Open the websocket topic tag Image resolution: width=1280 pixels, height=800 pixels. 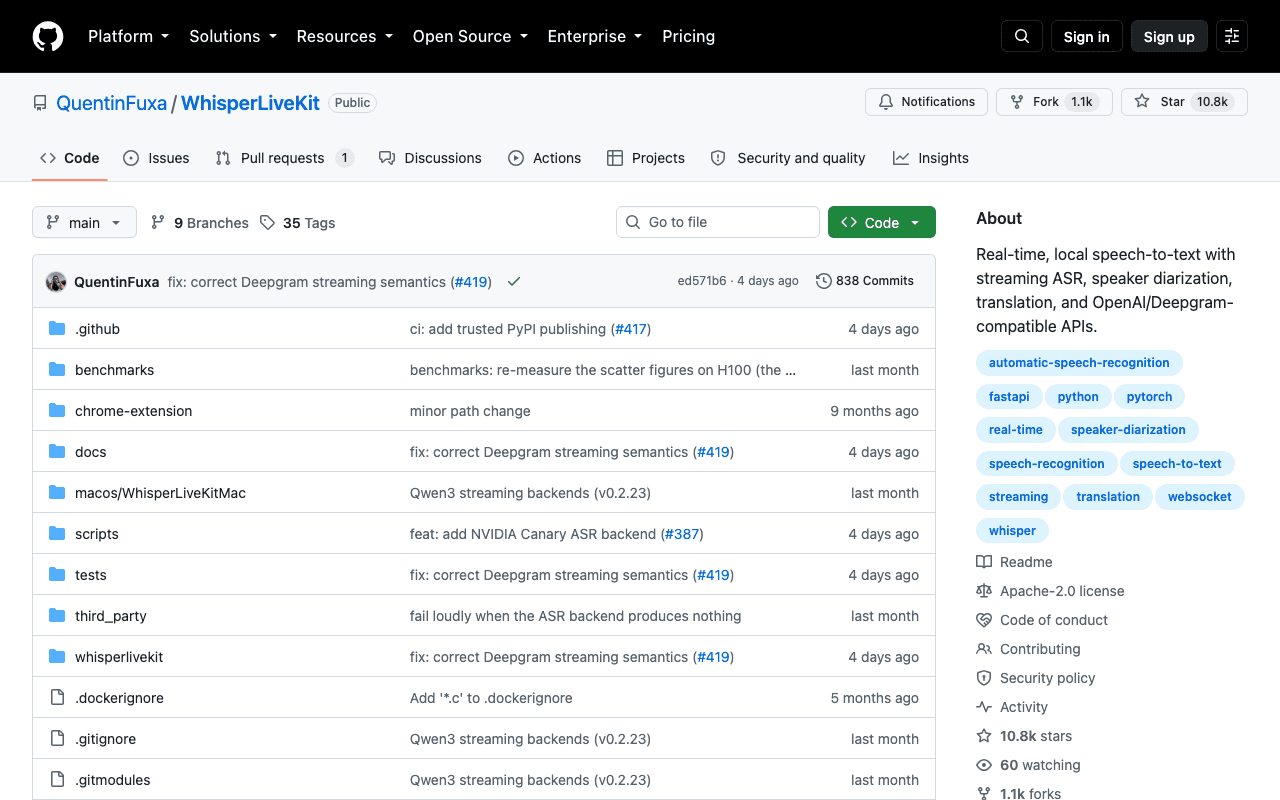coord(1200,497)
